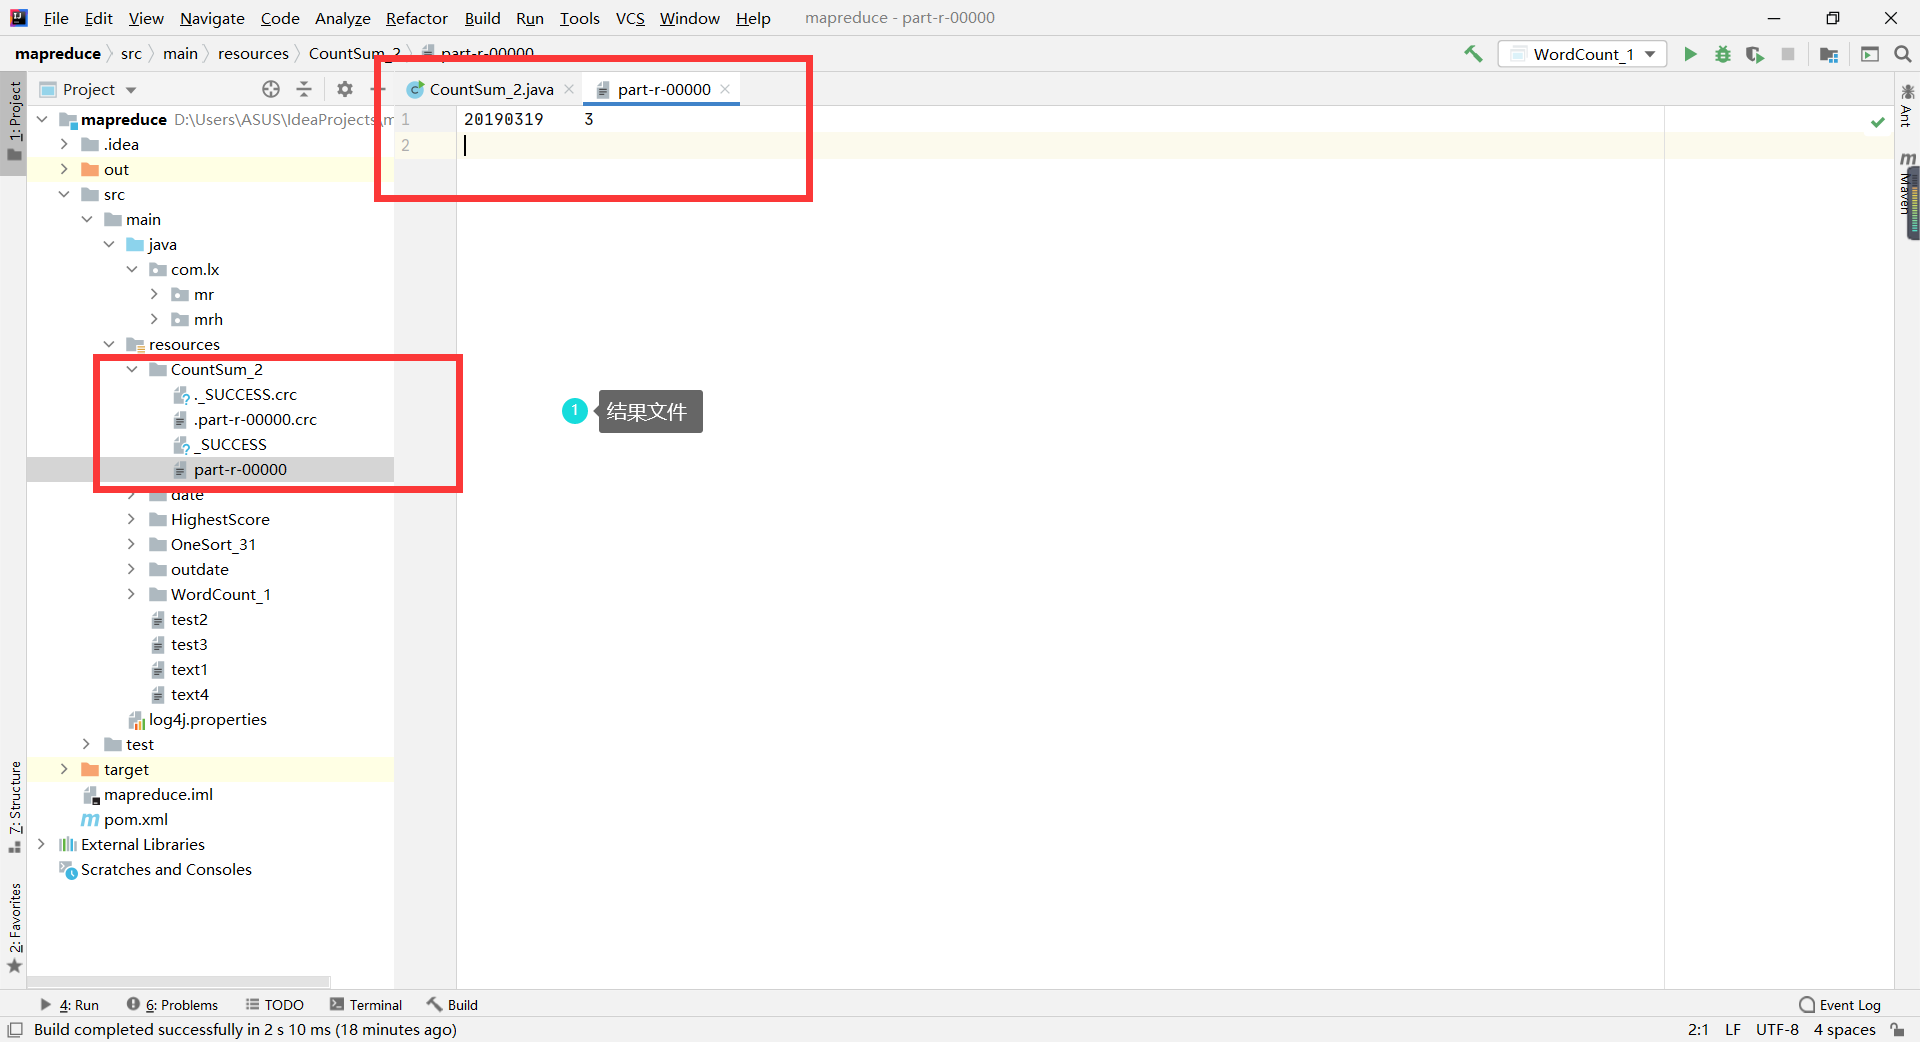Expand the WordCount_1 folder

coord(131,594)
